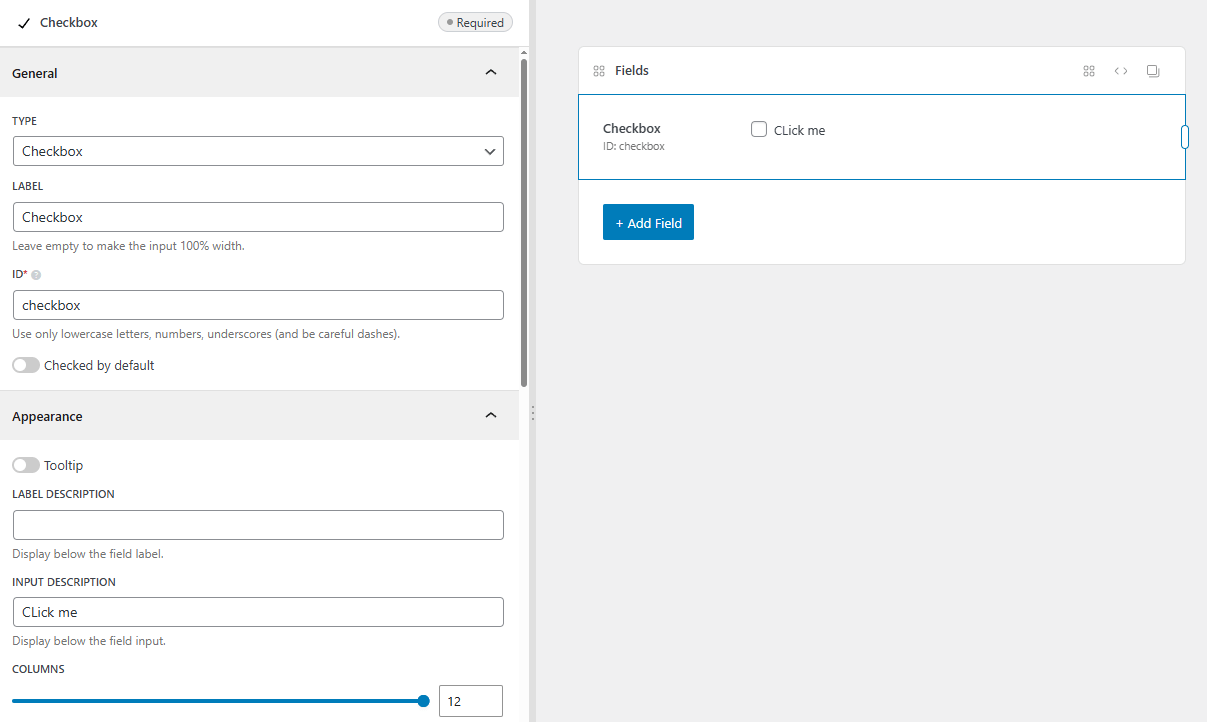1207x722 pixels.
Task: Open code view with the angle-brackets icon
Action: 1121,71
